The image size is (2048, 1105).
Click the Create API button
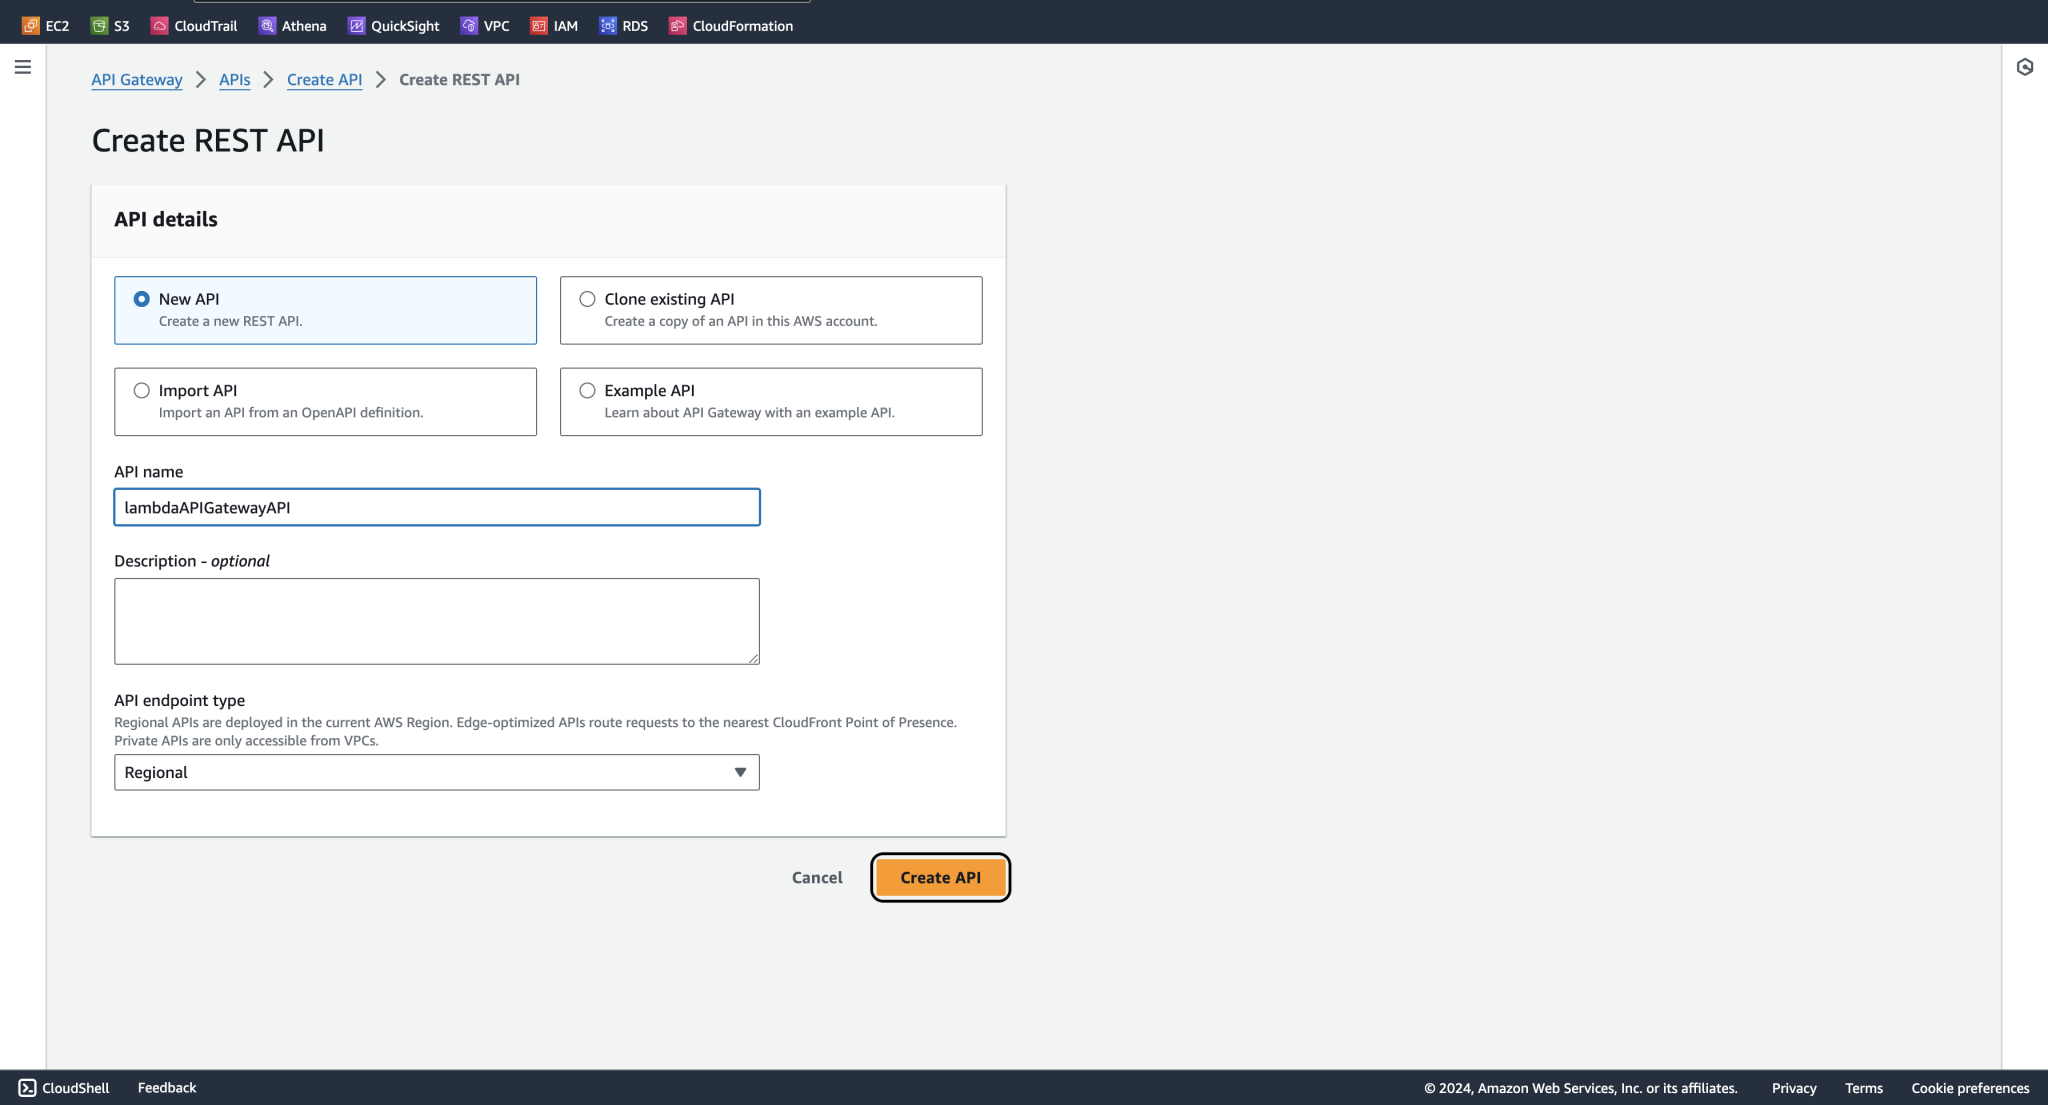(939, 877)
